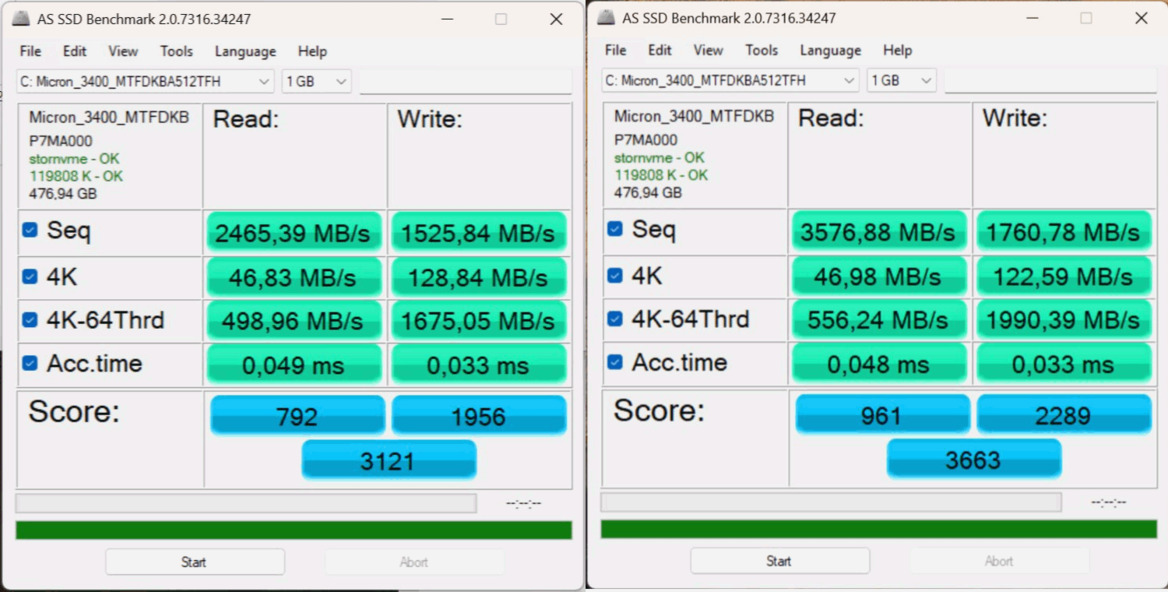Open the drive selection dropdown in left window
The width and height of the screenshot is (1168, 592).
pyautogui.click(x=263, y=80)
